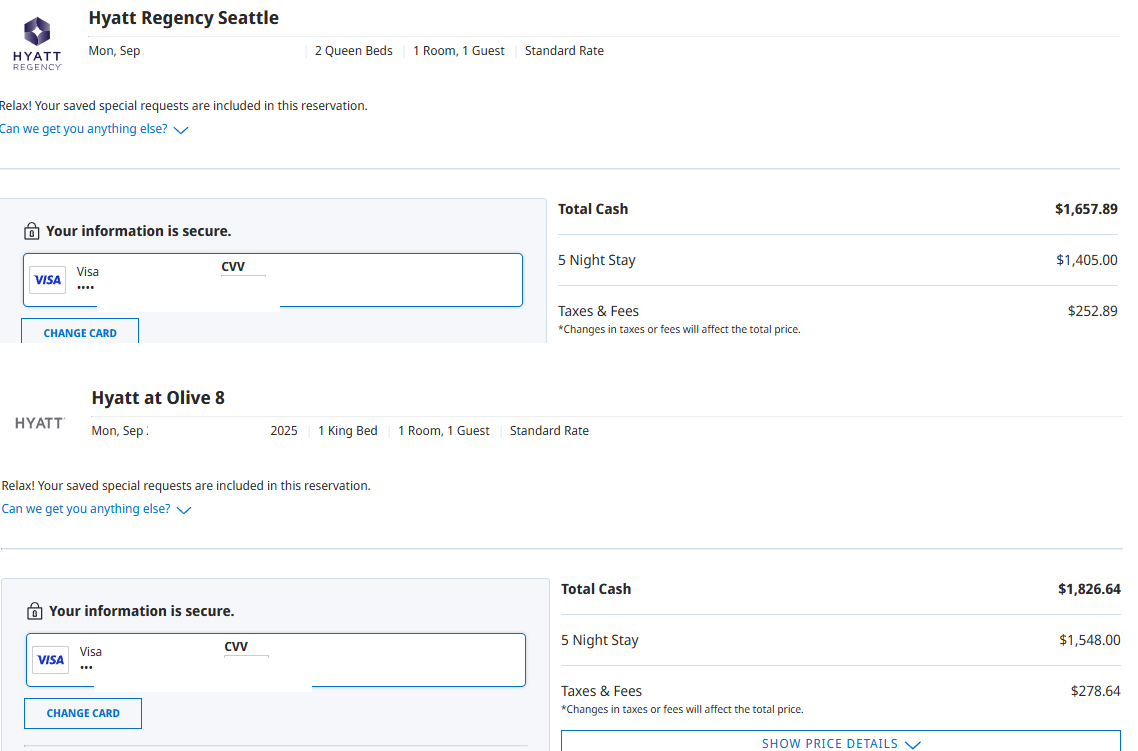
Task: Click the Visa card logo for Hyatt Regency Seattle
Action: 48,280
